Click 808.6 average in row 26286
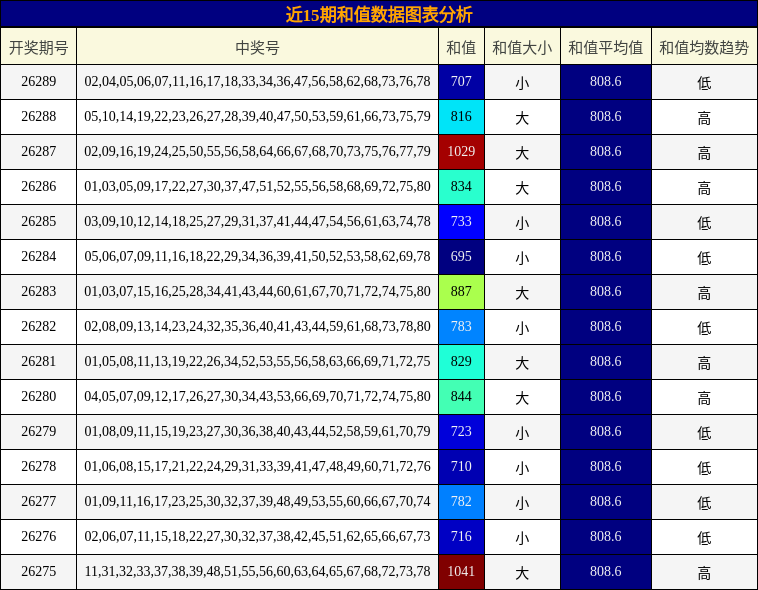Screen dimensions: 758x590 (606, 187)
